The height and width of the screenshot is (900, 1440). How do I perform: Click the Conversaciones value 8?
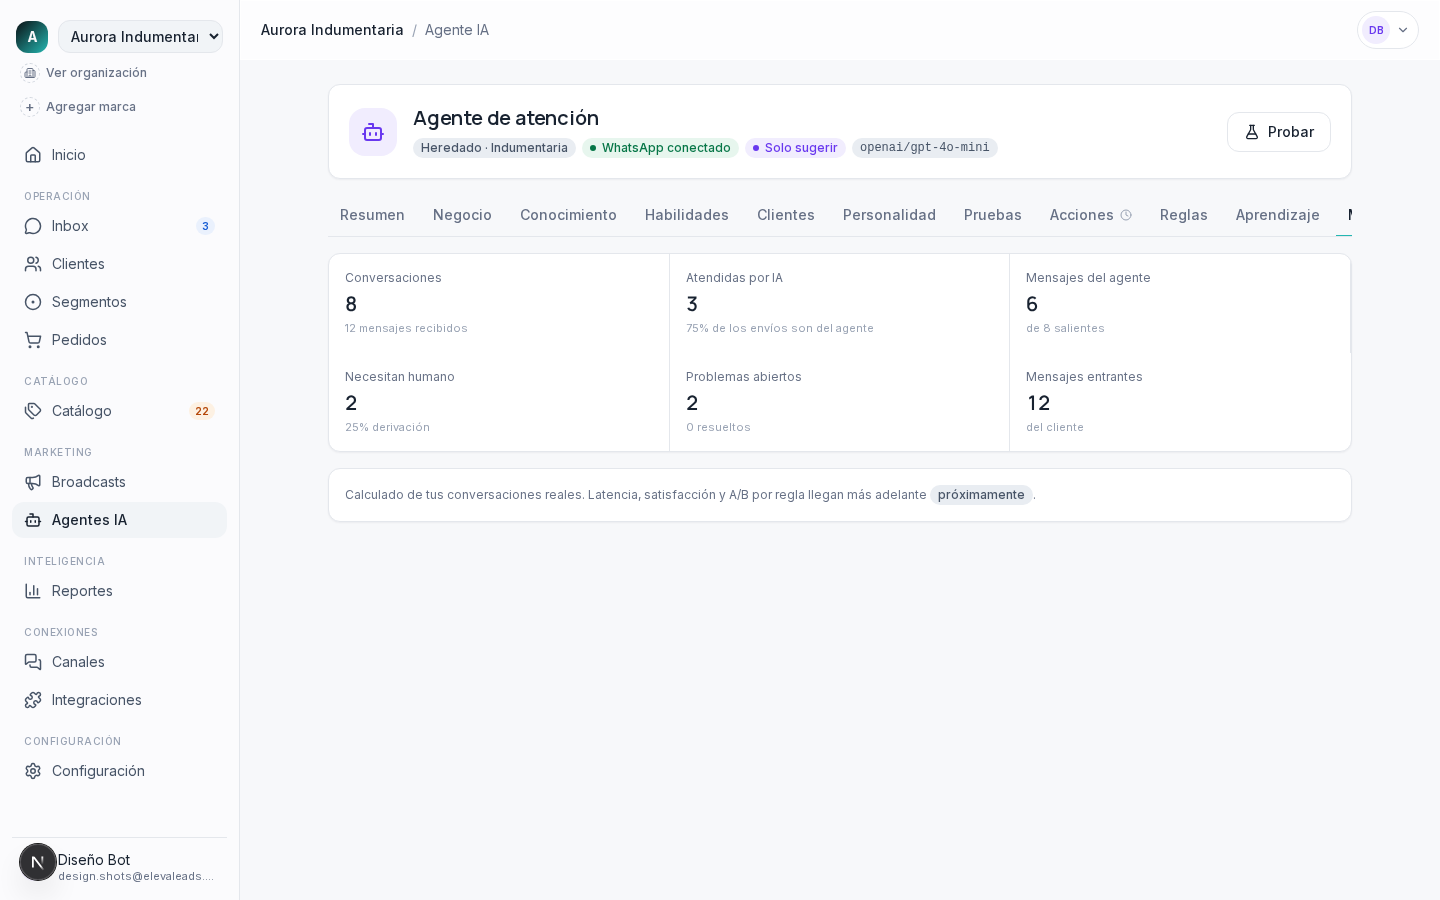pos(351,304)
